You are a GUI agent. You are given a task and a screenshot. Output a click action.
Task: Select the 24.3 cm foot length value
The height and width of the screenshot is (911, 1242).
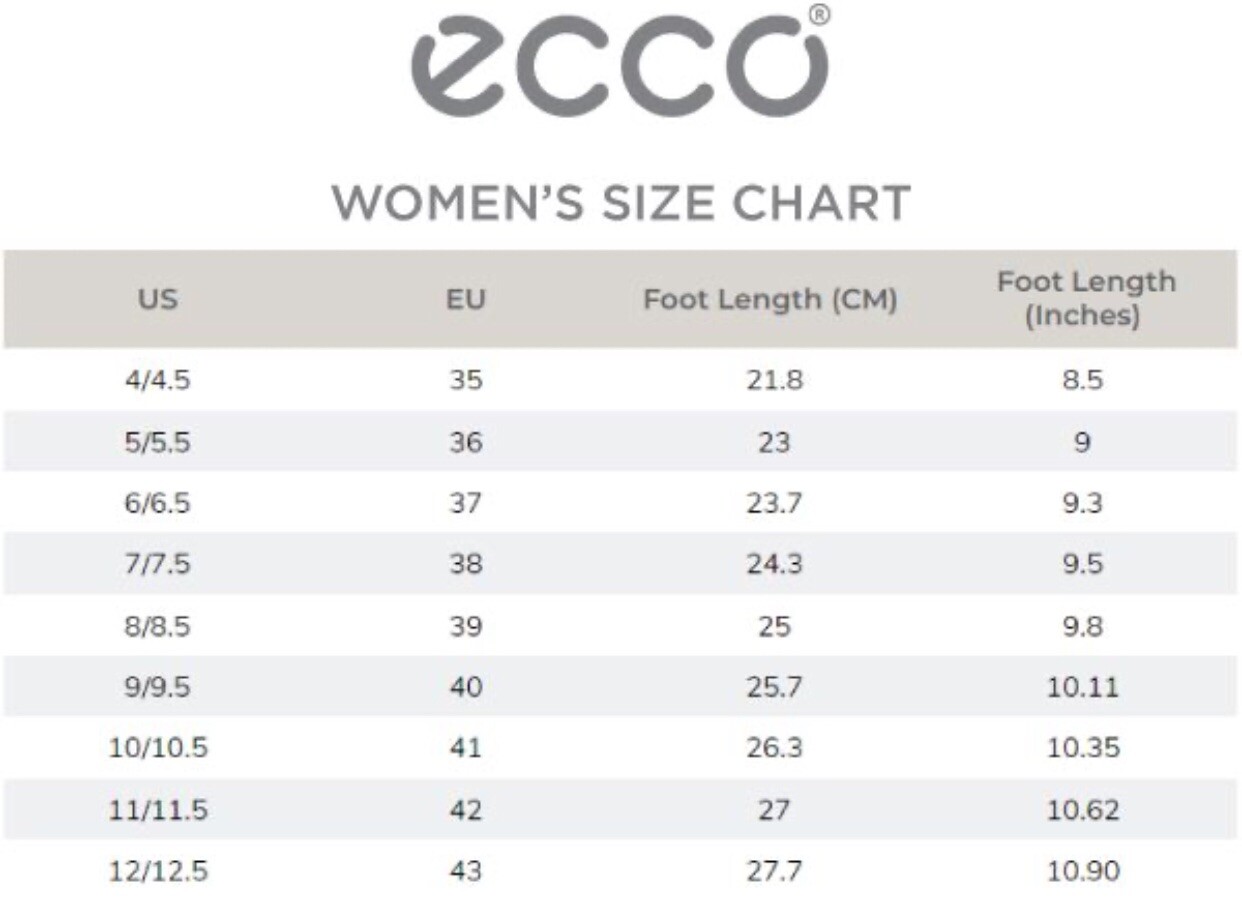point(774,564)
